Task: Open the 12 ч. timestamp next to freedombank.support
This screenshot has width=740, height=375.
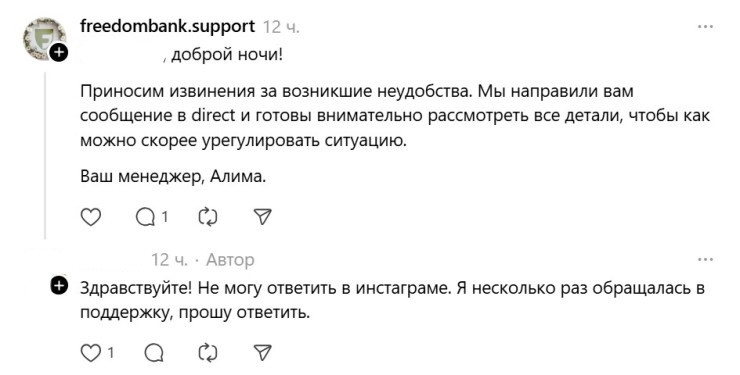Action: pos(281,27)
